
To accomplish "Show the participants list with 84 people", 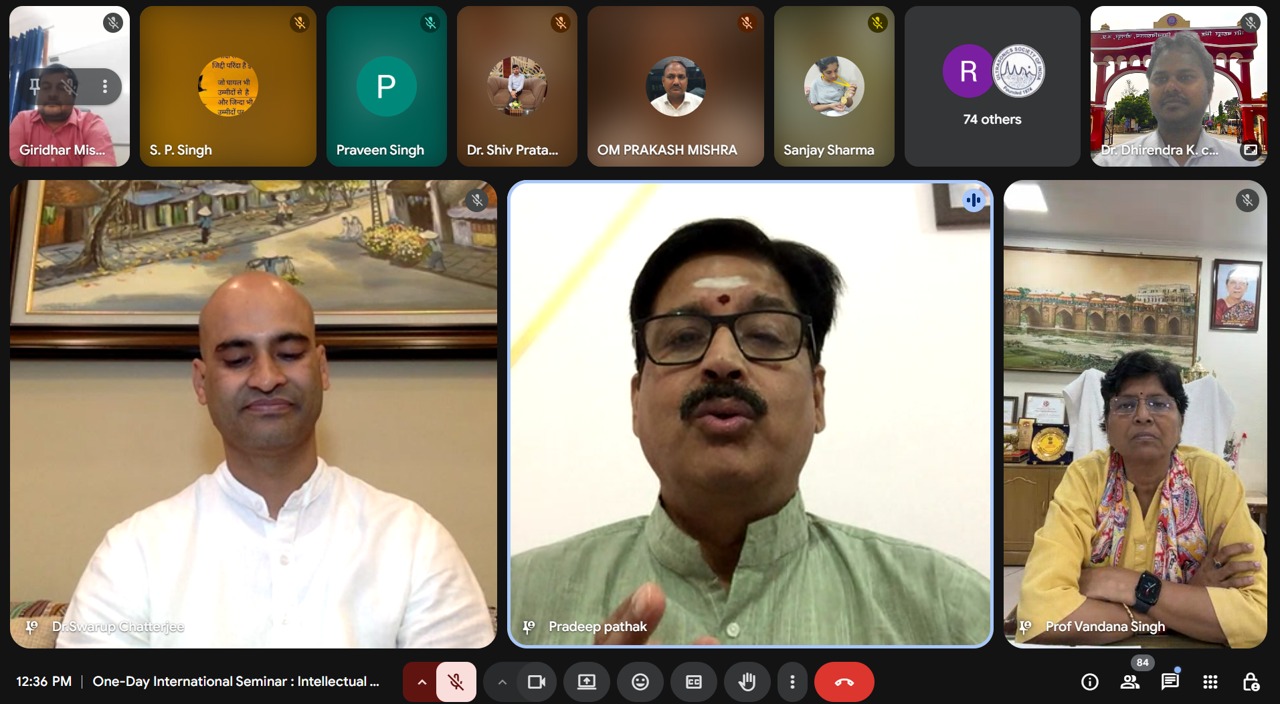I will pos(1130,682).
